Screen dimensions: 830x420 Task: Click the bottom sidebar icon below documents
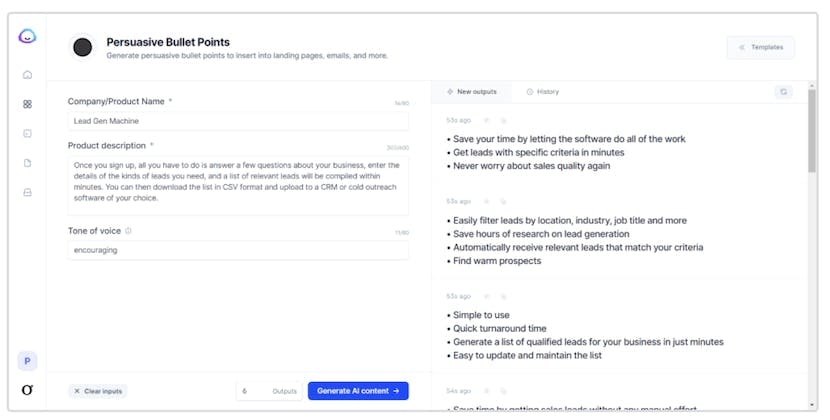click(x=27, y=192)
